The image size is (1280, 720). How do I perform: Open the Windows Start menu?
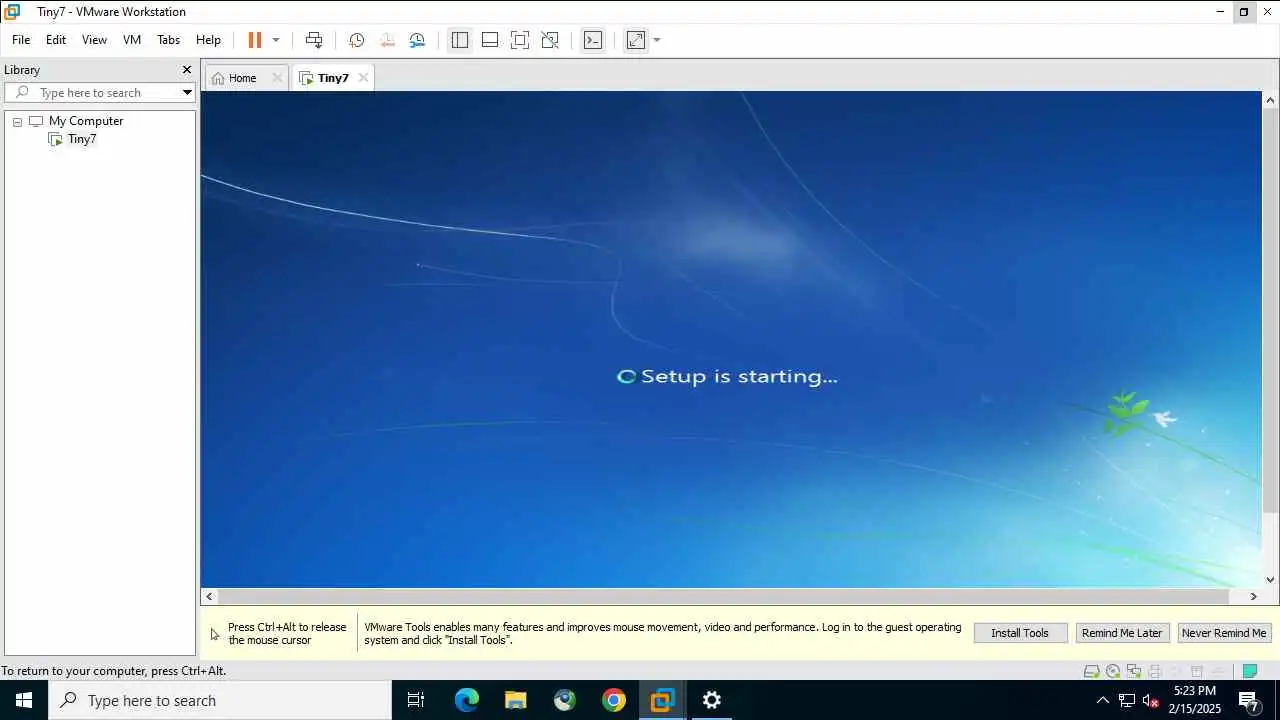click(24, 700)
